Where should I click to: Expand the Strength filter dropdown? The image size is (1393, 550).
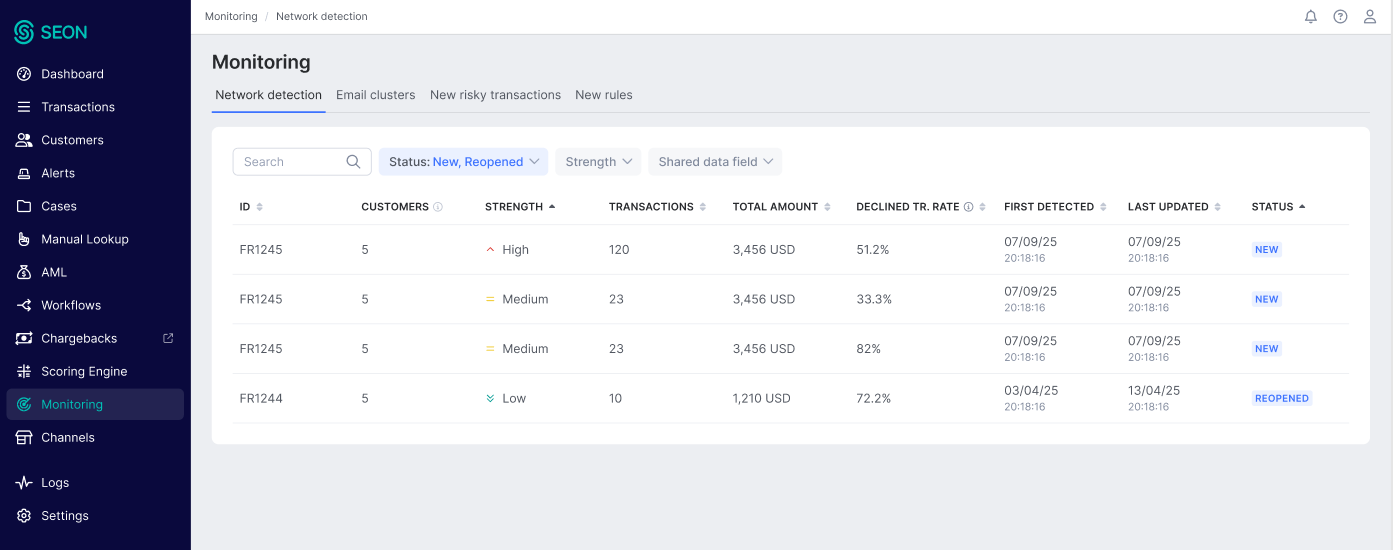coord(598,162)
